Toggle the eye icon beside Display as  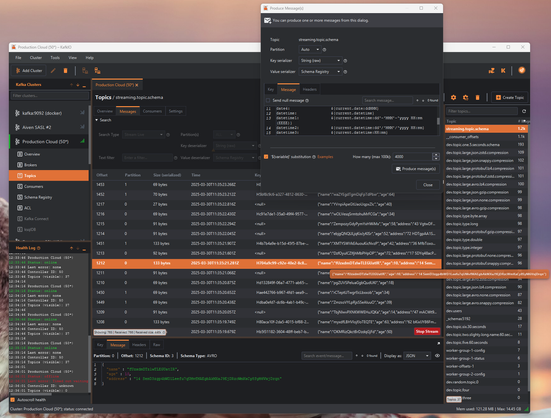click(x=437, y=355)
